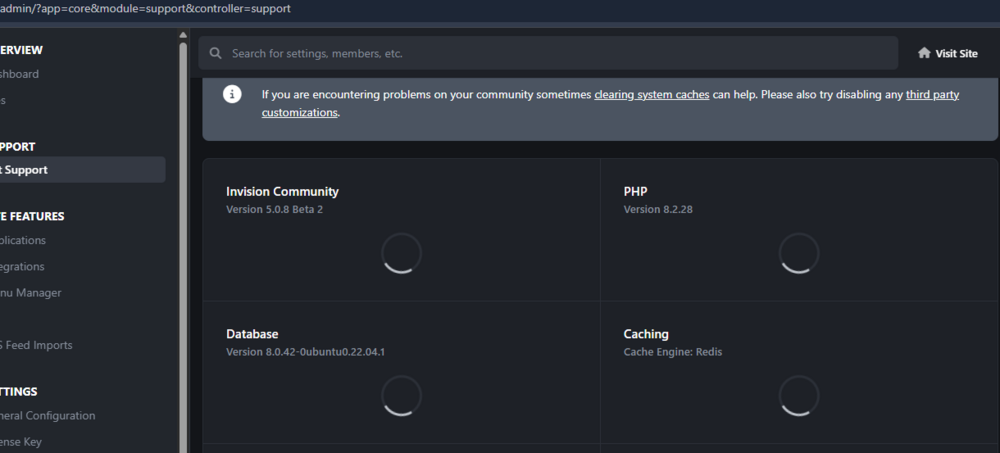The width and height of the screenshot is (1000, 453).
Task: Click the Cache Engine: Redis text
Action: click(673, 352)
